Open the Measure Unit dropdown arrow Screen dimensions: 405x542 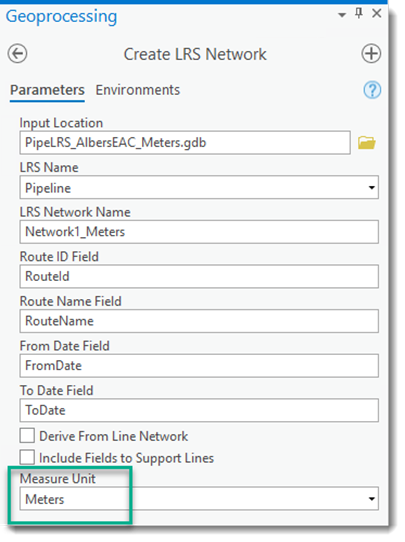point(371,499)
